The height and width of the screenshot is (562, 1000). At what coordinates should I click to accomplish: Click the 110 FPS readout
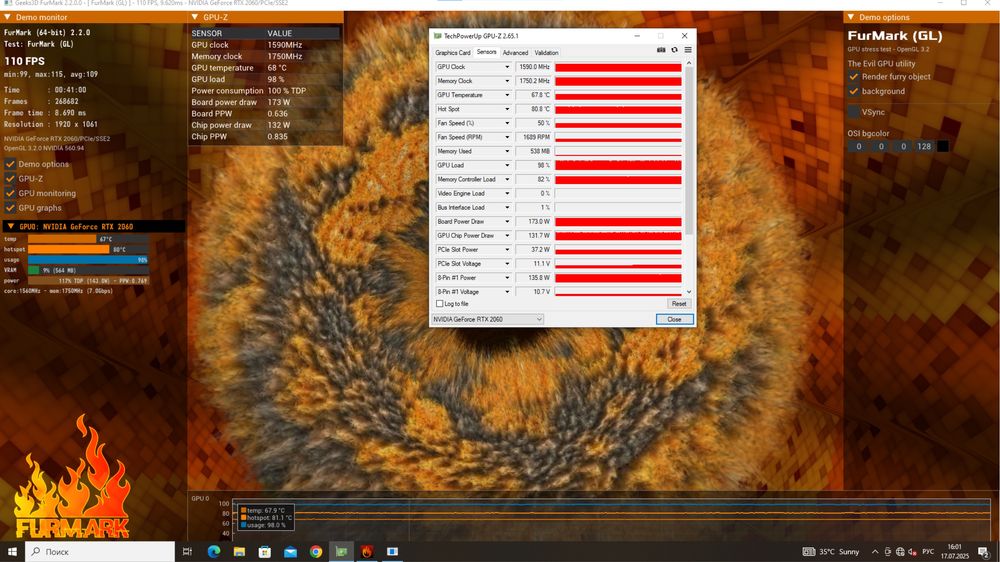(24, 61)
